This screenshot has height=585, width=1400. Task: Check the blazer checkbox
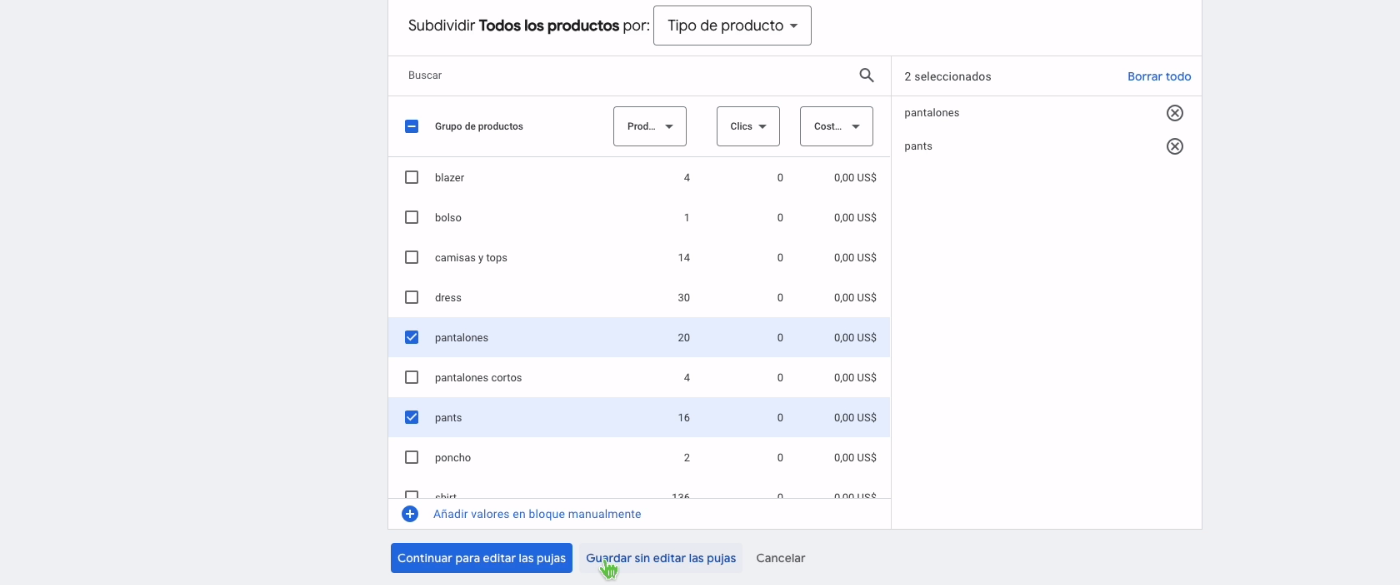[x=411, y=177]
